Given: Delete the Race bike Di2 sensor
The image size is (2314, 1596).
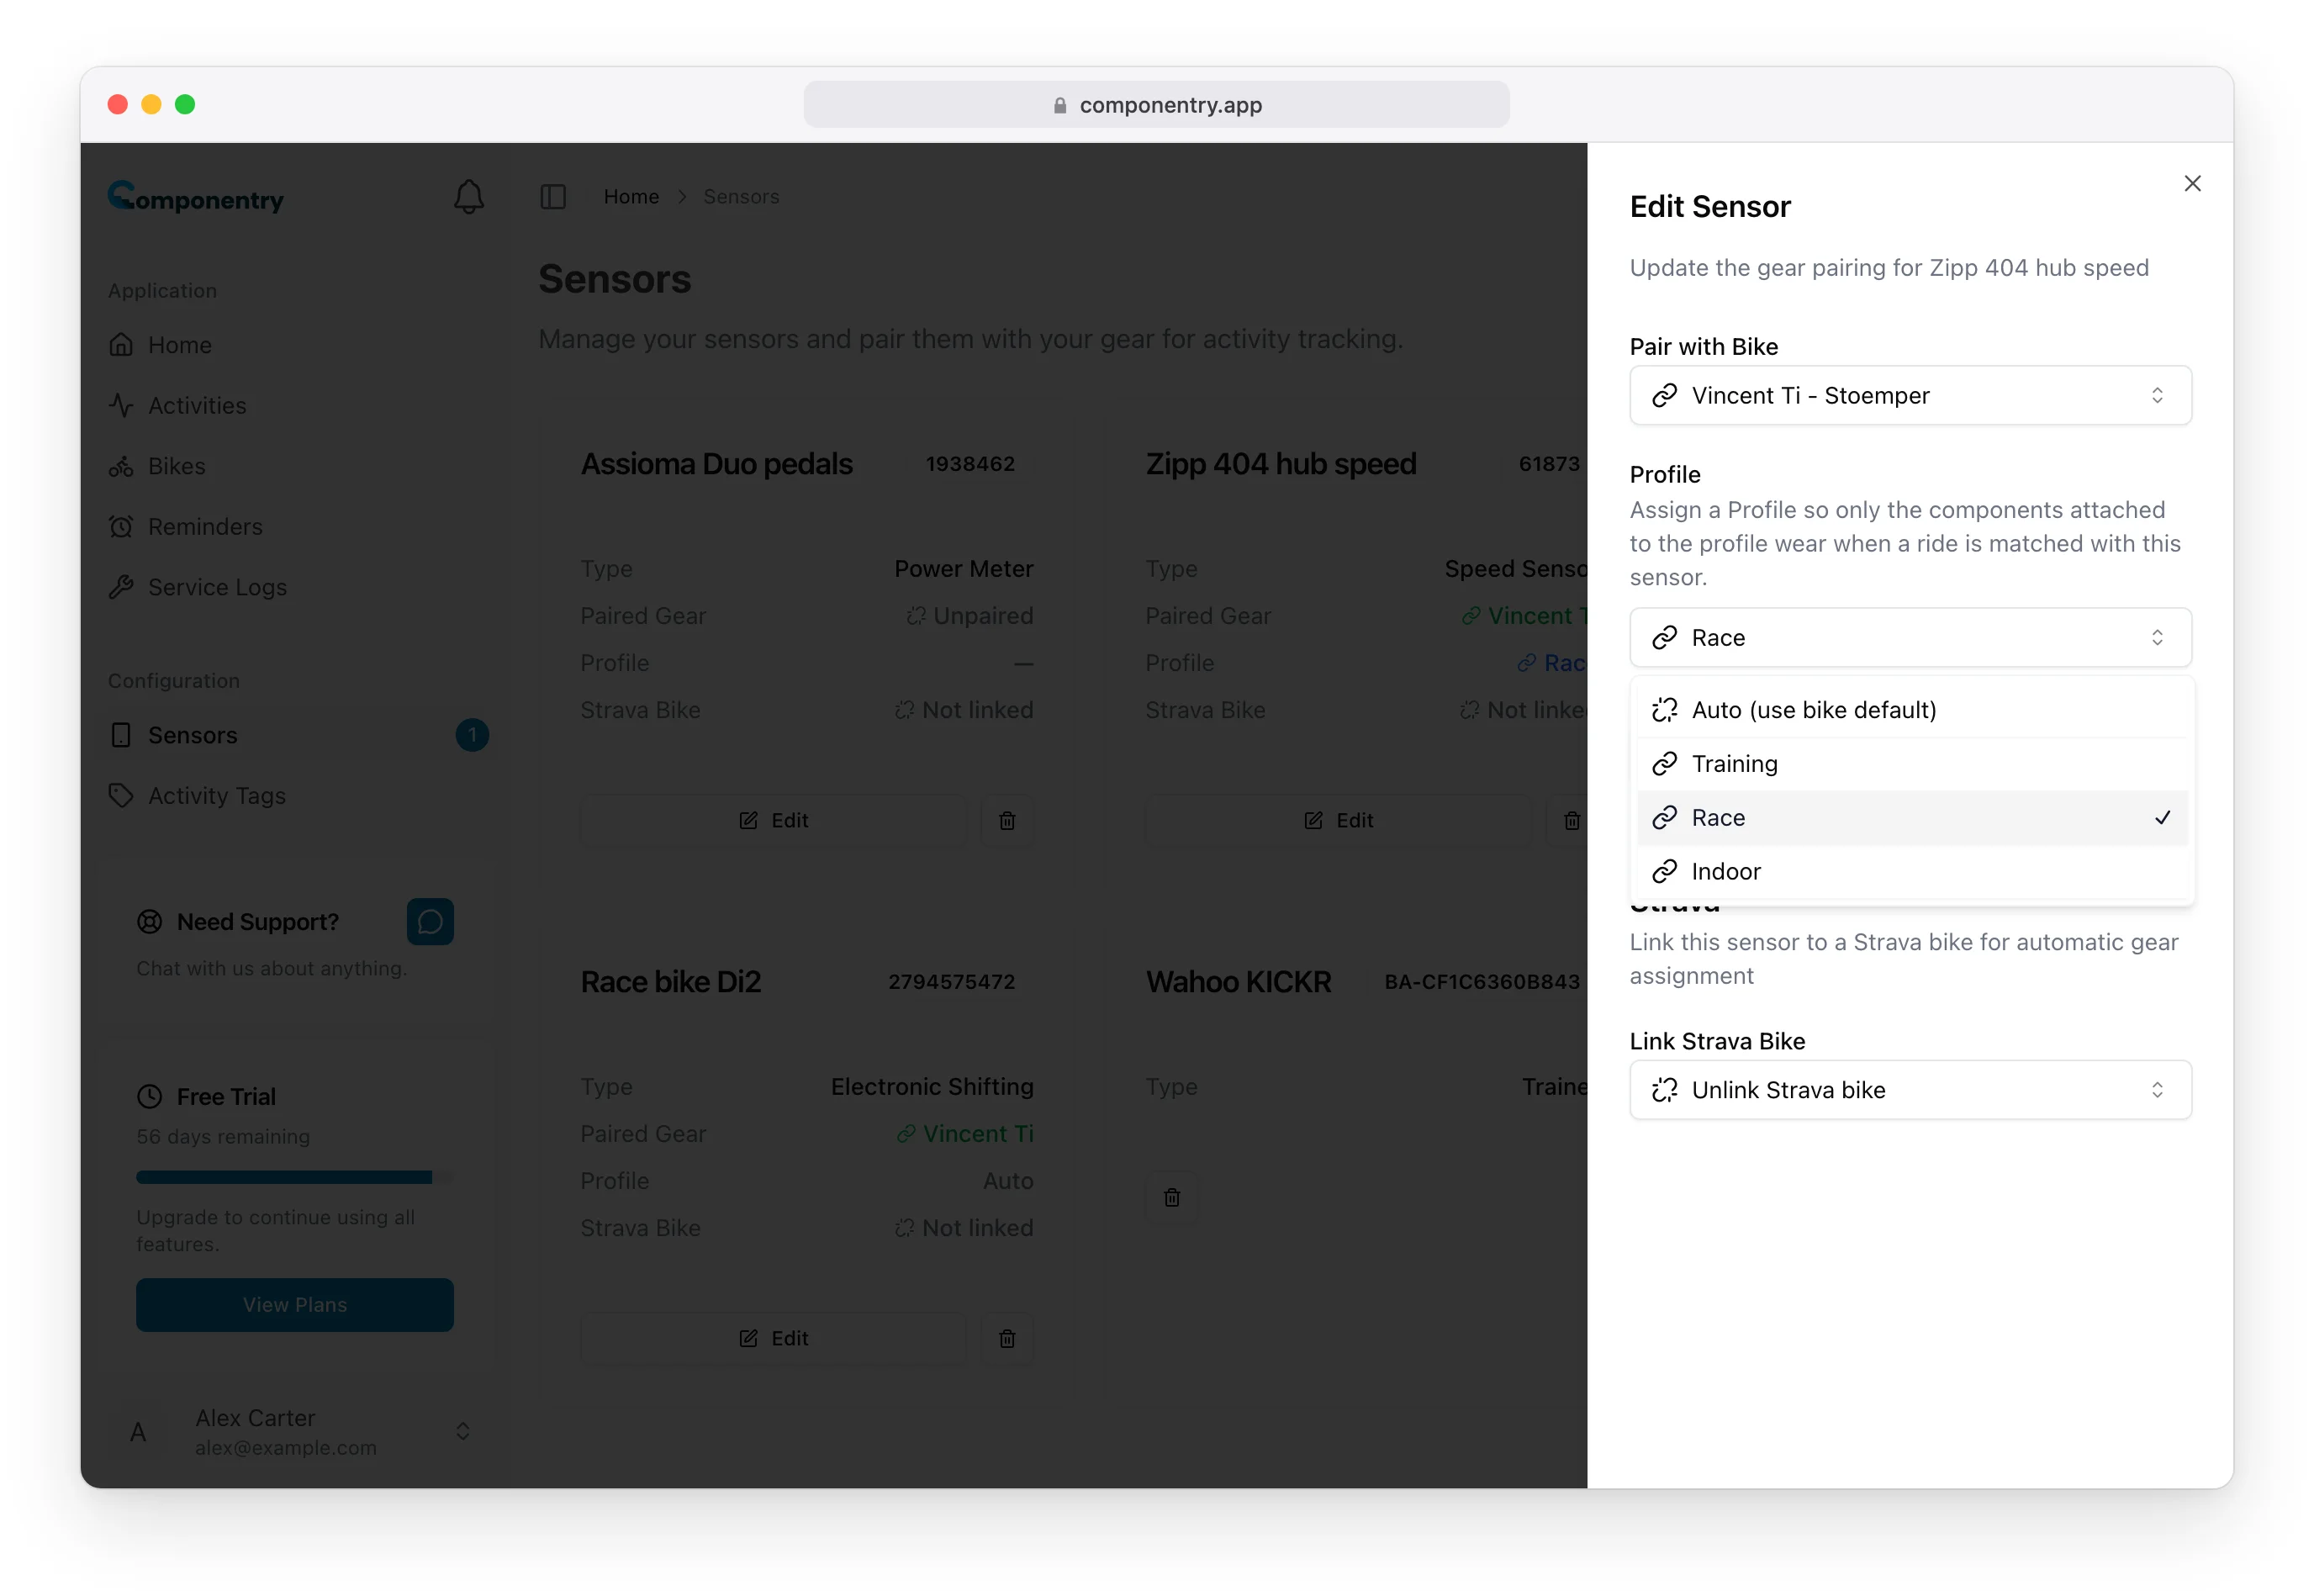Looking at the screenshot, I should coord(1007,1338).
